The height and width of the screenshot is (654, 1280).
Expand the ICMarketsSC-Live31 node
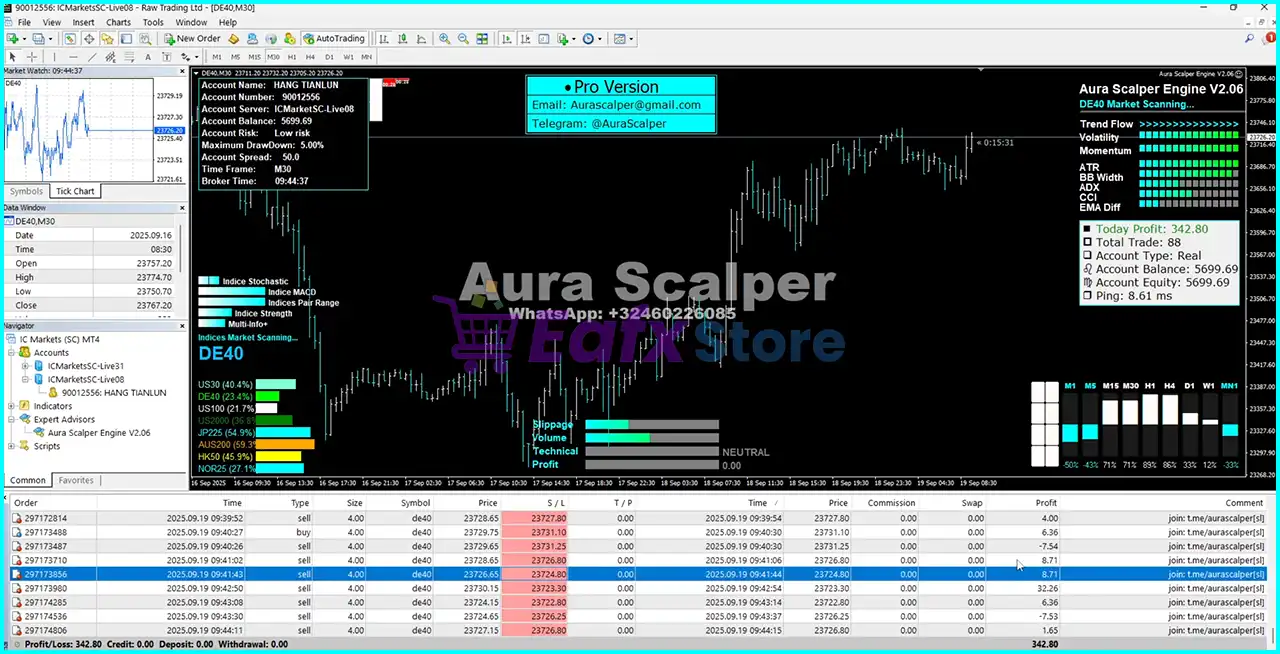point(25,366)
